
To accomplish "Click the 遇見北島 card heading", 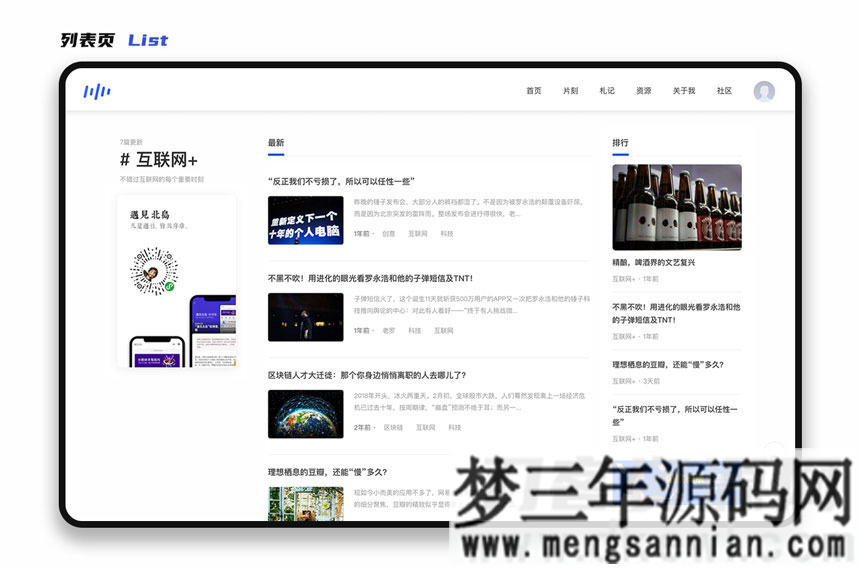I will tap(150, 215).
